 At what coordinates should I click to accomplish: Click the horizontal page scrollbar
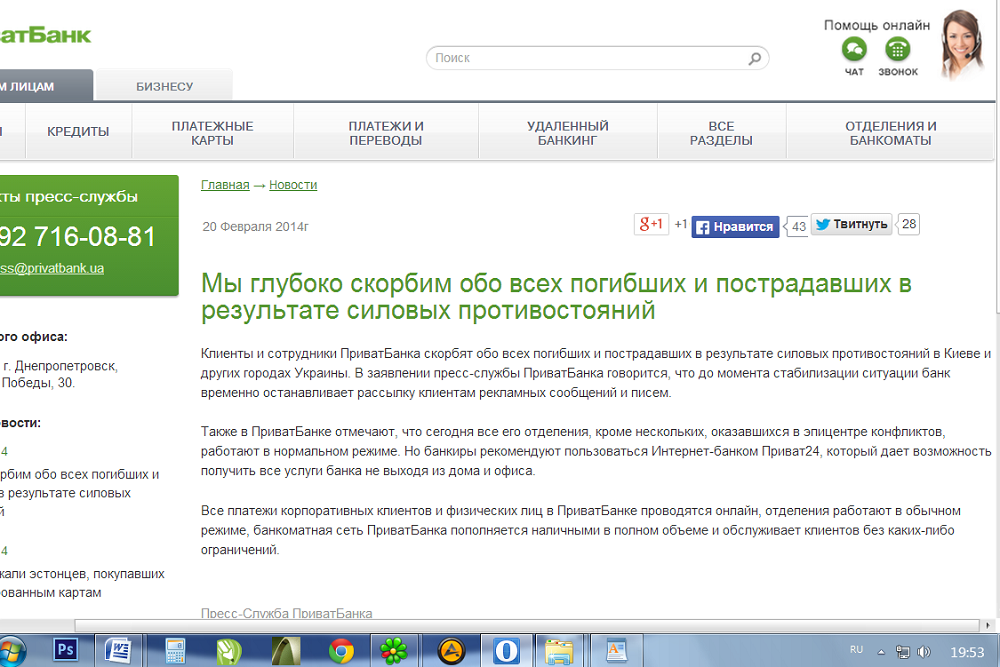click(x=527, y=625)
